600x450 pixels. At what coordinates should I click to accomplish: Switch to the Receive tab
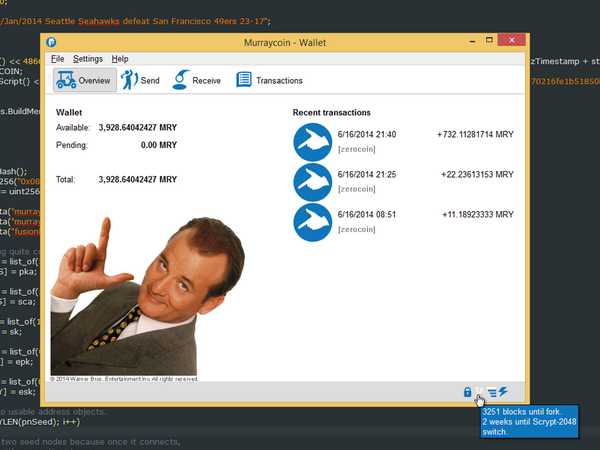point(197,80)
